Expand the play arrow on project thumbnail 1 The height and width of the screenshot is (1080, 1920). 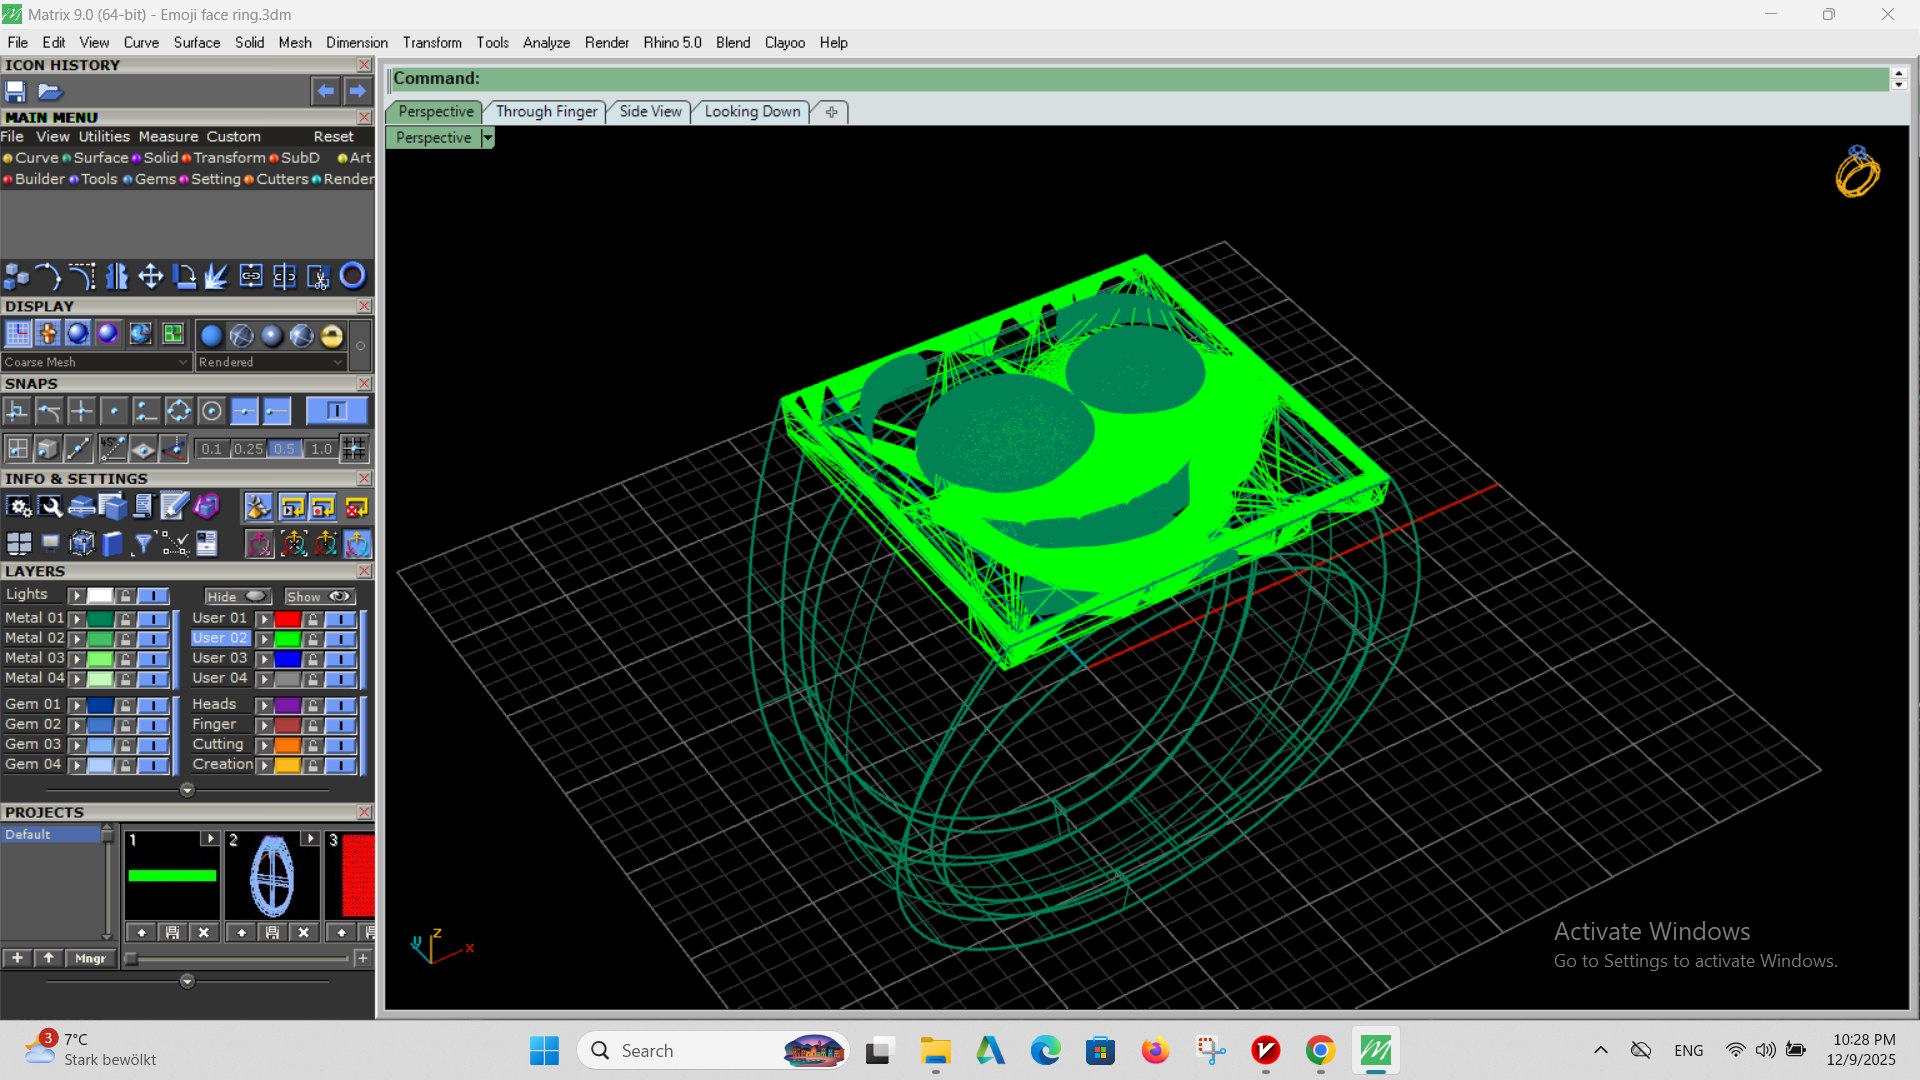(x=209, y=838)
